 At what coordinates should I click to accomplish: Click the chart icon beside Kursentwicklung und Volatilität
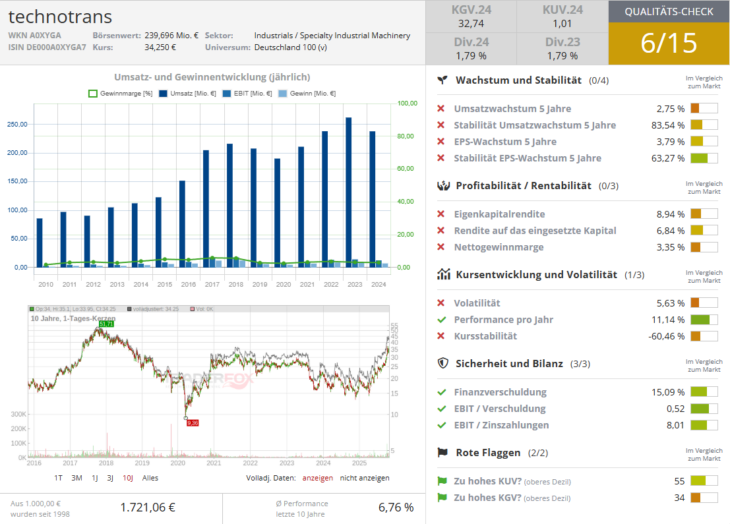pos(442,274)
